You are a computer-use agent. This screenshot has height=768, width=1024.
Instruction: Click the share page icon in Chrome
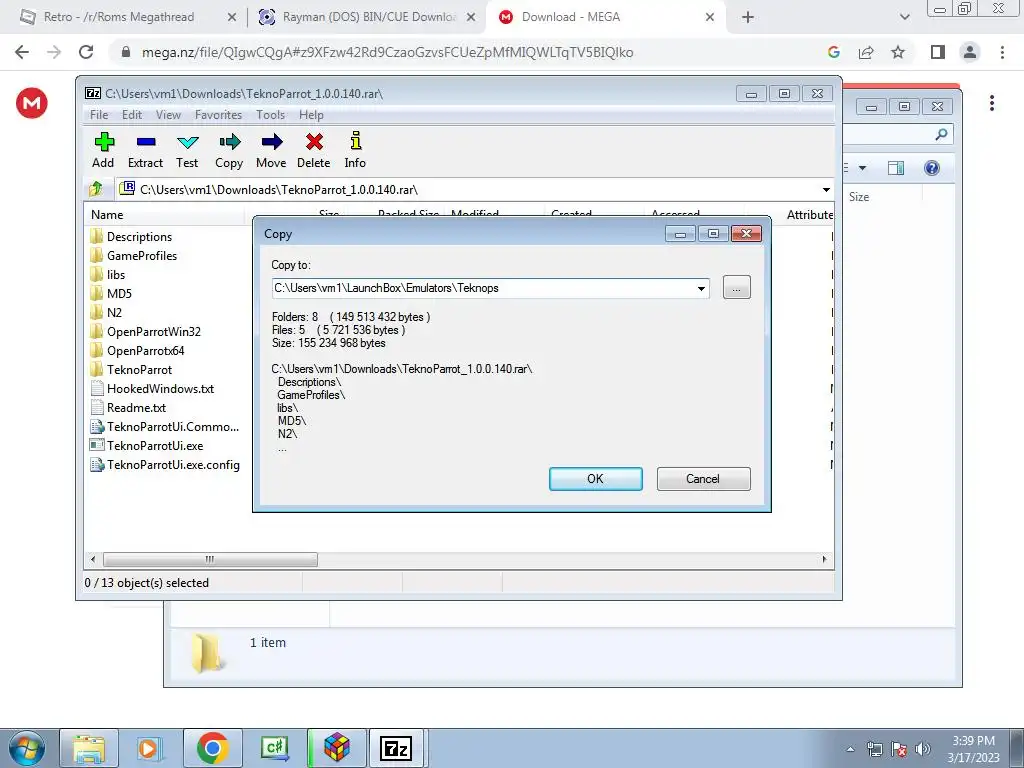coord(866,52)
